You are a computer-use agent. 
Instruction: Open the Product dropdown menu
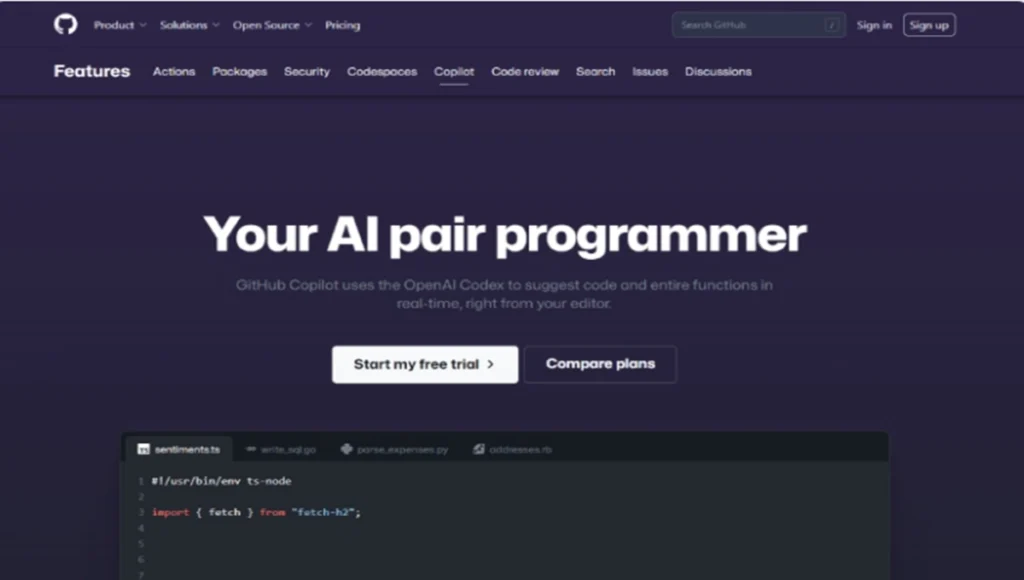tap(120, 25)
